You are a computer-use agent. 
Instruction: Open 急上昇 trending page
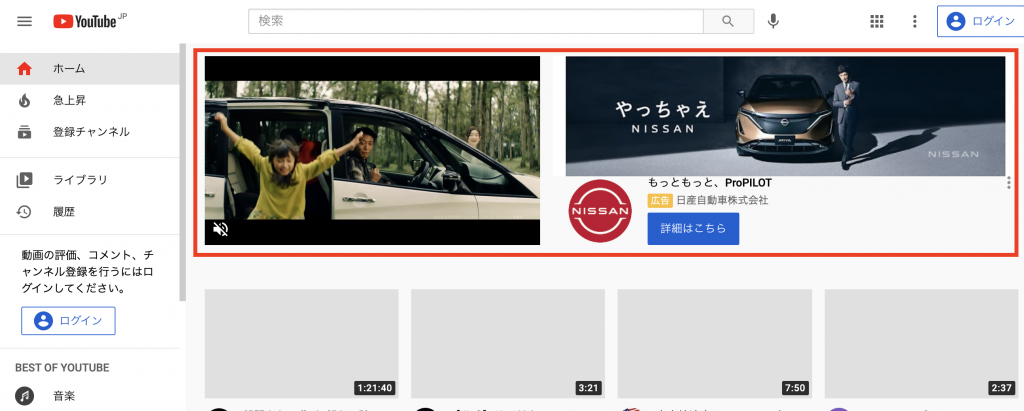coord(89,101)
